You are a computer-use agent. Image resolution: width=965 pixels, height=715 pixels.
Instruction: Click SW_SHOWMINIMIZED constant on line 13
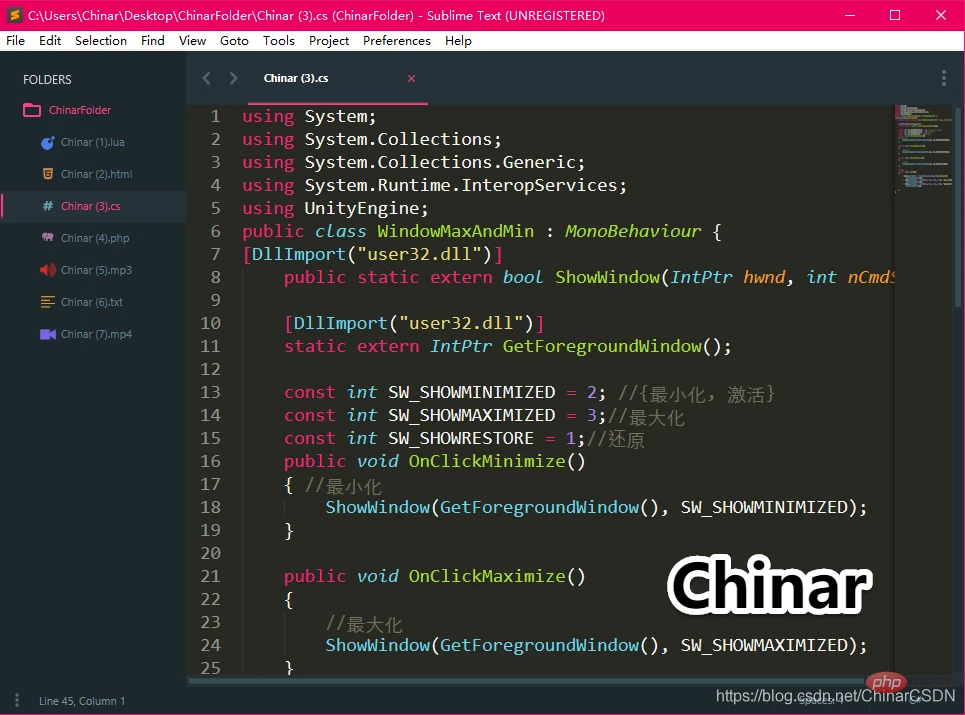point(471,393)
